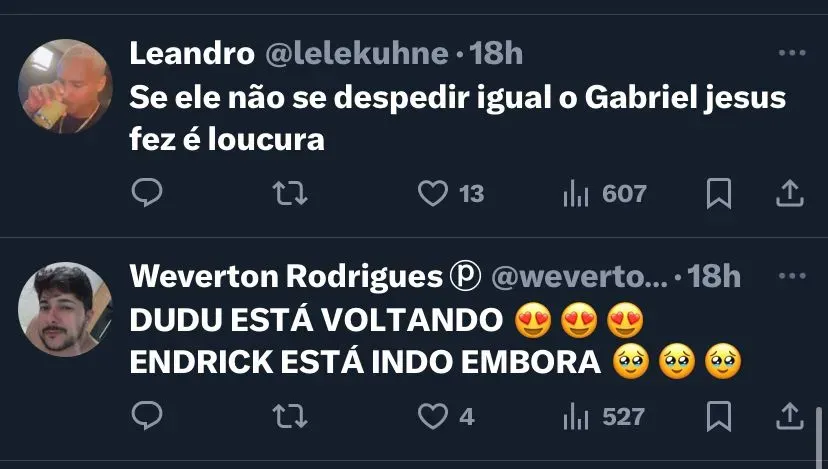Reply to Leandro's tweet
Viewport: 828px width, 469px height.
coord(147,193)
